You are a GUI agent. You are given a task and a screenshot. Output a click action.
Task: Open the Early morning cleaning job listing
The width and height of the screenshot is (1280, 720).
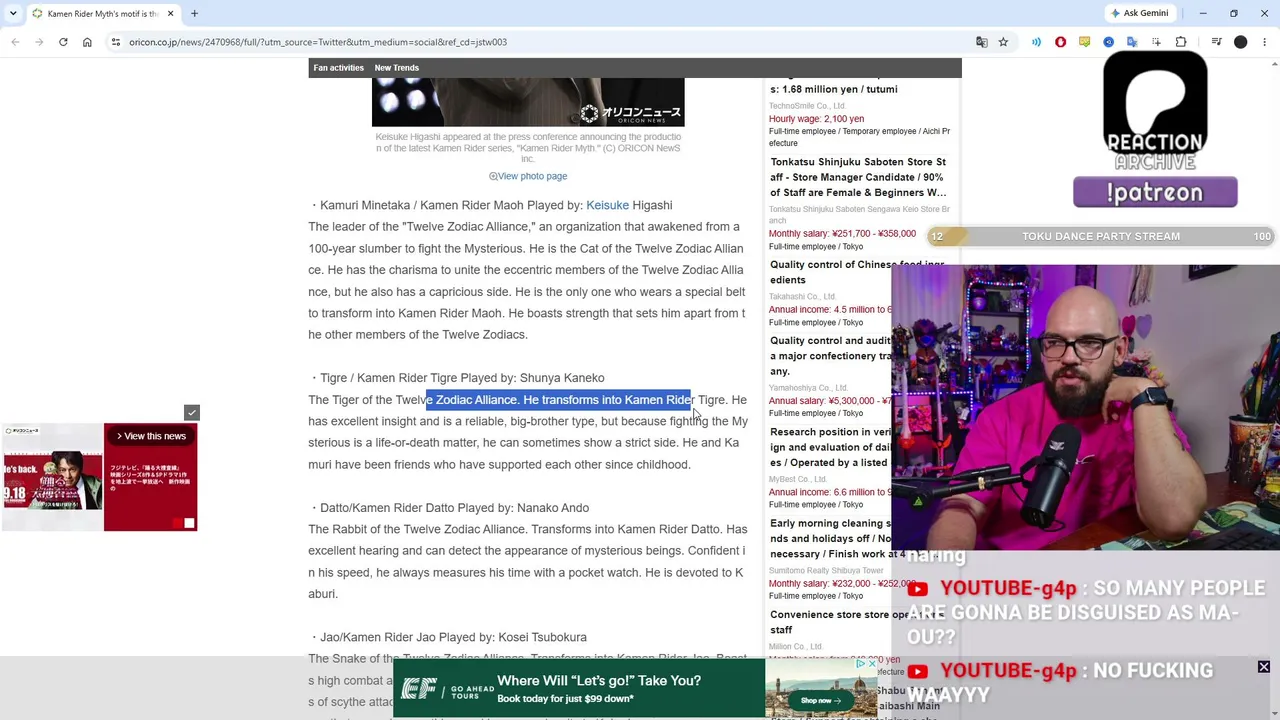pyautogui.click(x=830, y=539)
